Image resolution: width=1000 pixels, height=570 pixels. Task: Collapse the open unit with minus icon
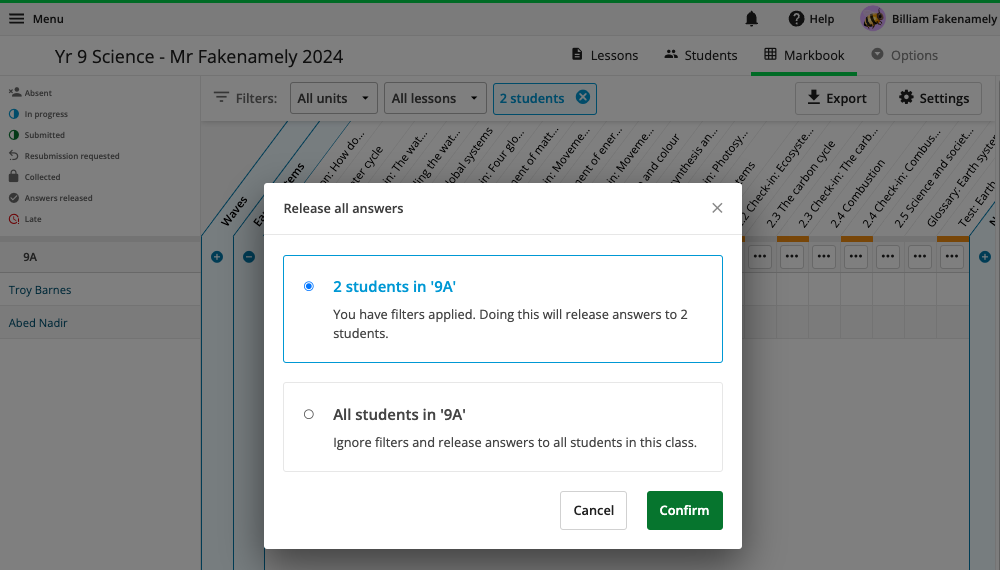coord(249,257)
